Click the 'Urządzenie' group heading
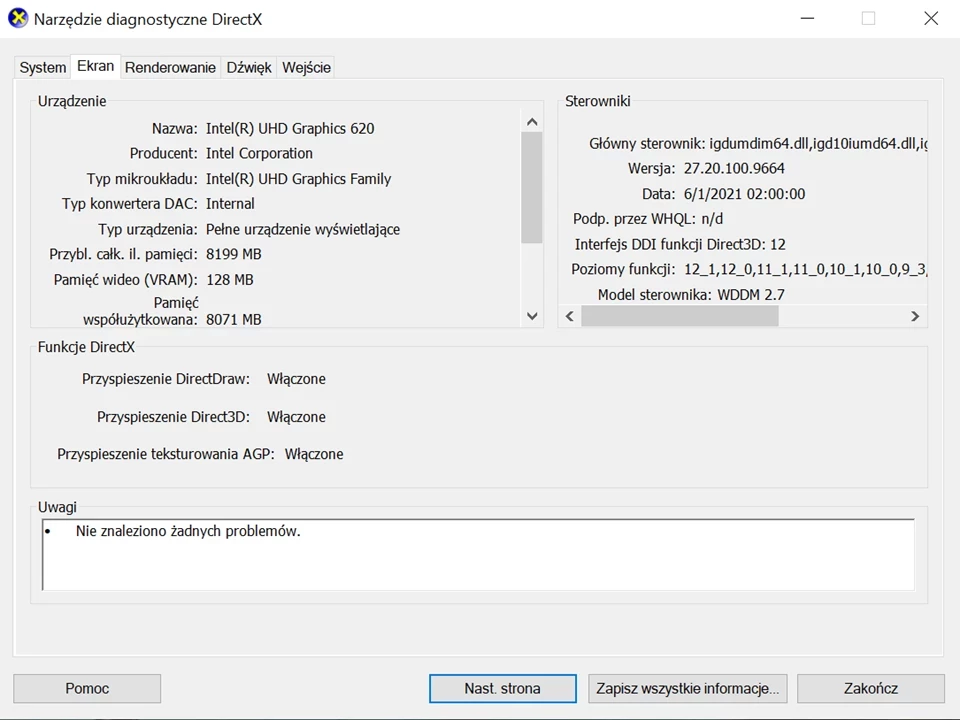This screenshot has width=960, height=720. point(72,101)
